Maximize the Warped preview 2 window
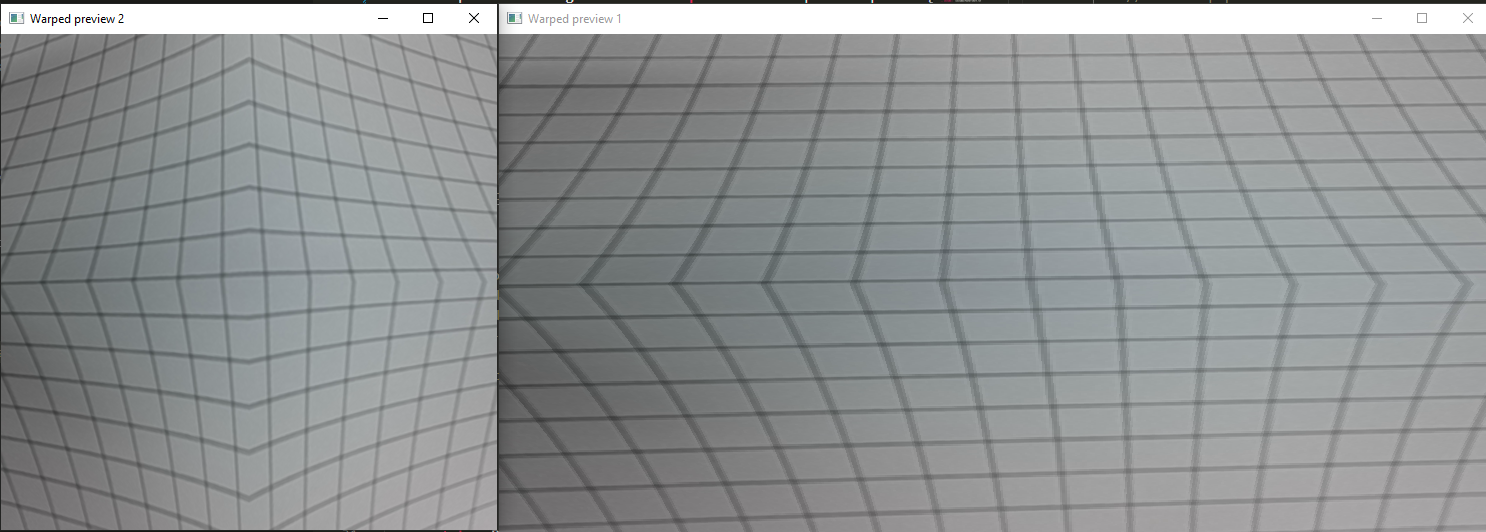 (x=428, y=18)
